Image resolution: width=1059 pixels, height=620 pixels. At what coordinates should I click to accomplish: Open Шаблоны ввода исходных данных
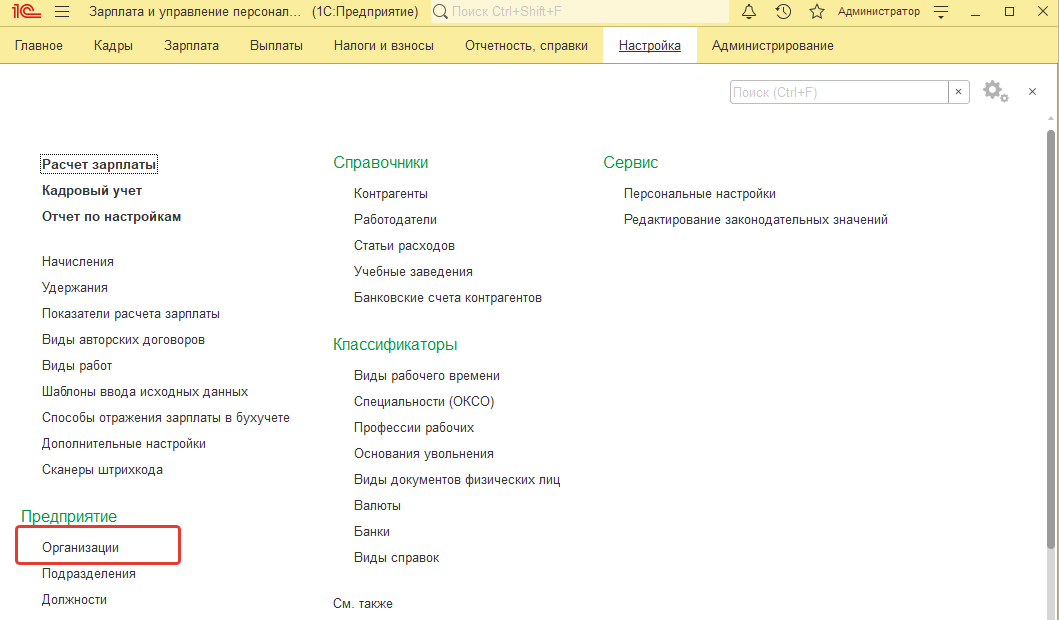[145, 392]
